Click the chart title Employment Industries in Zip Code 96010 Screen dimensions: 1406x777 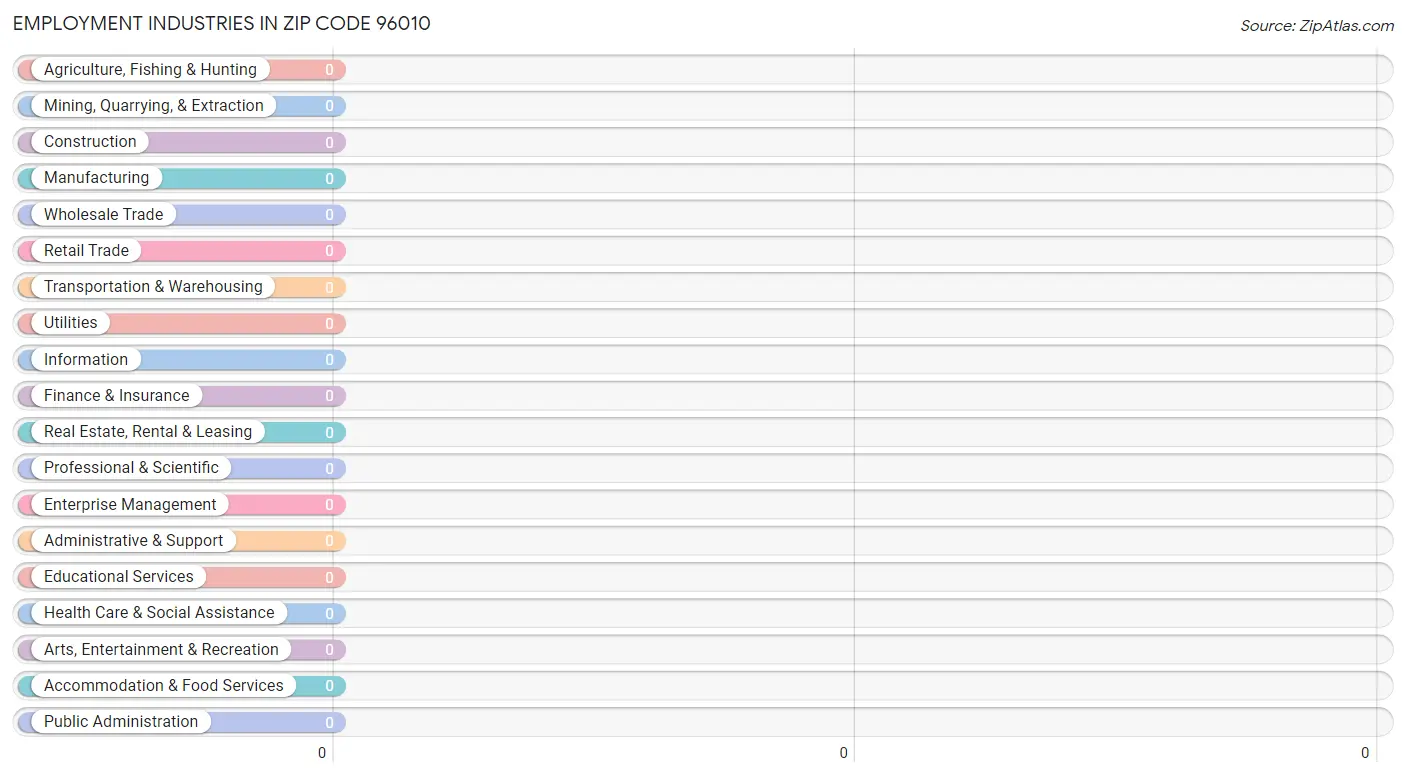[x=222, y=23]
